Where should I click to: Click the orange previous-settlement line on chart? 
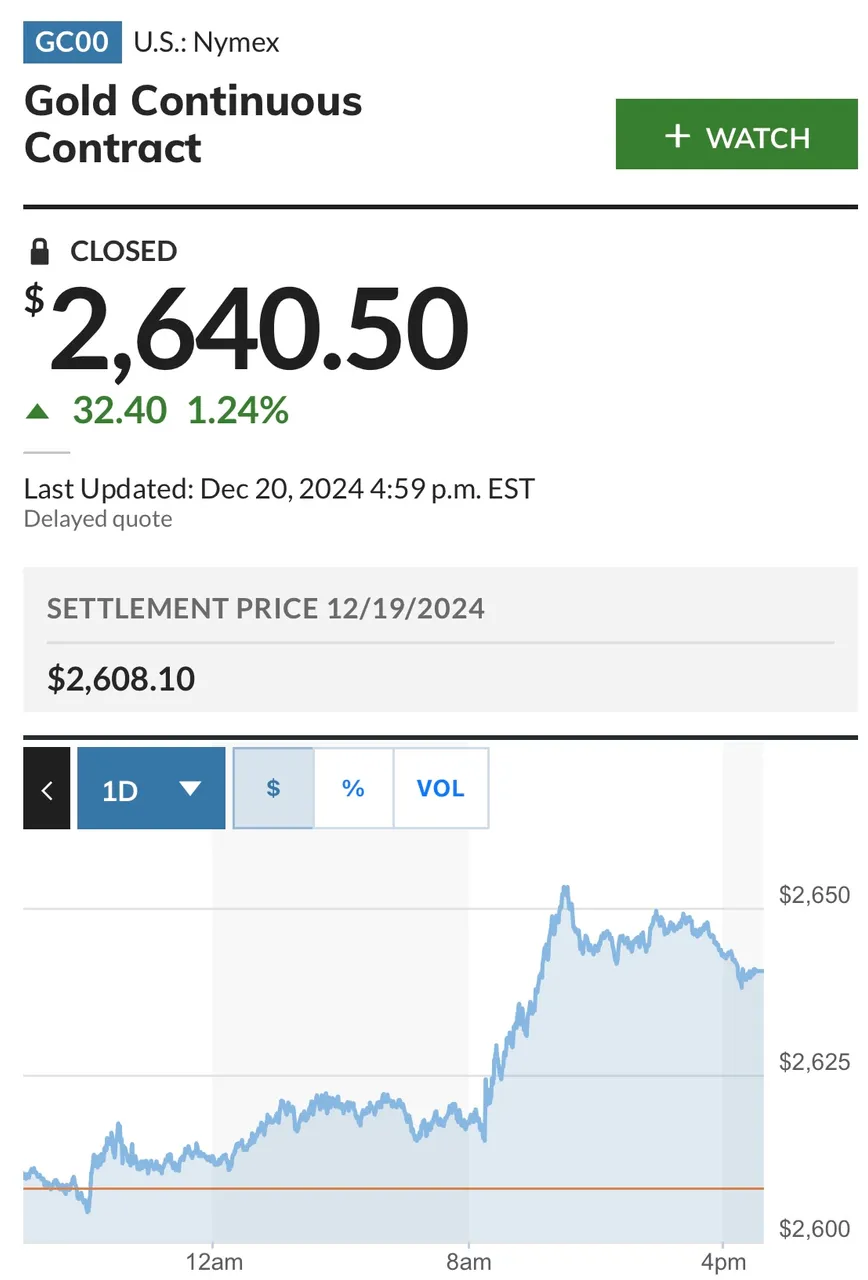pyautogui.click(x=393, y=1188)
